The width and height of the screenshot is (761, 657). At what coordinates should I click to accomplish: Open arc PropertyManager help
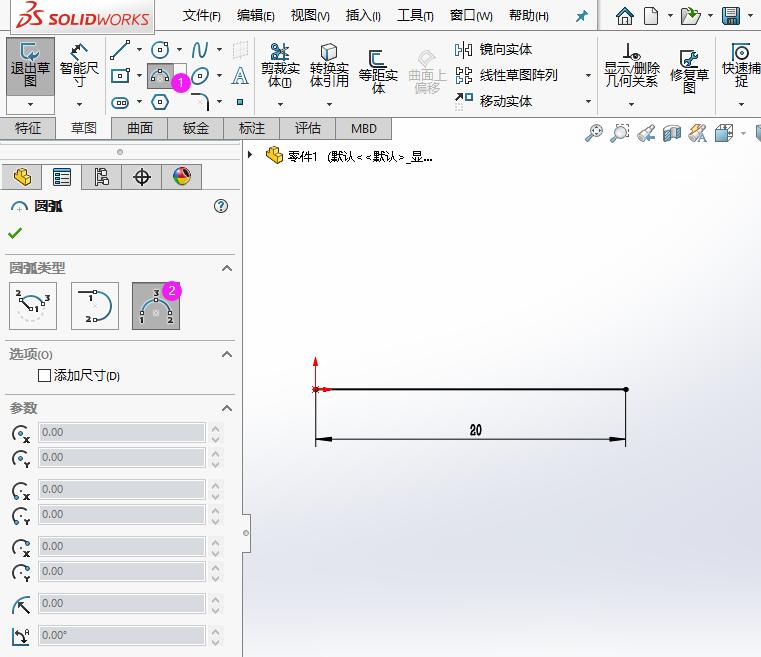pyautogui.click(x=221, y=206)
